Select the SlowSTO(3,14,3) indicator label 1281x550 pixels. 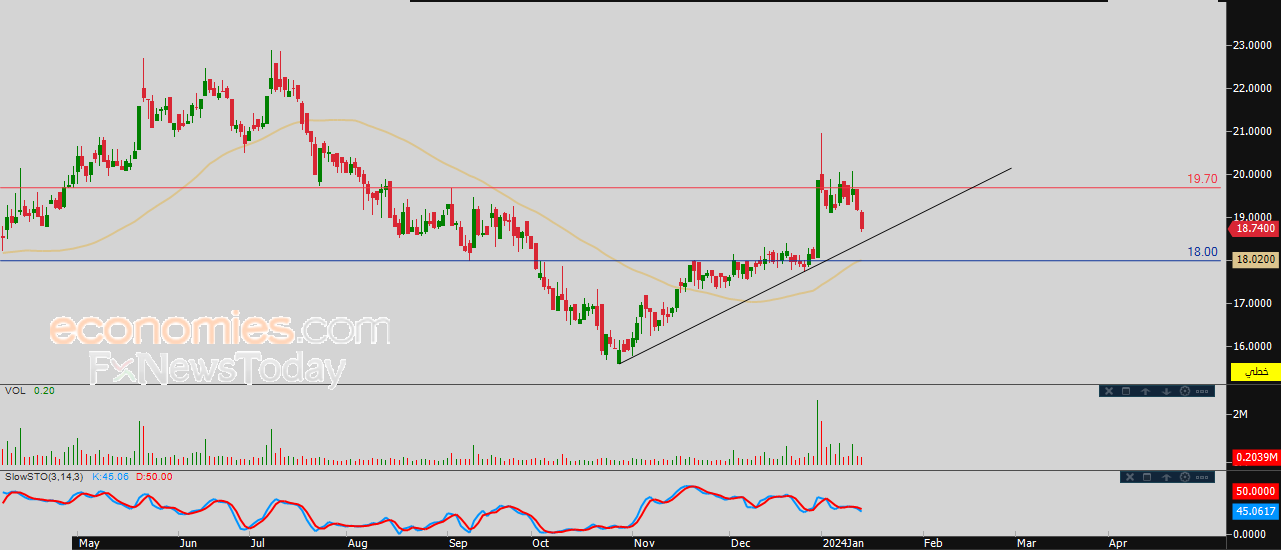coord(43,476)
